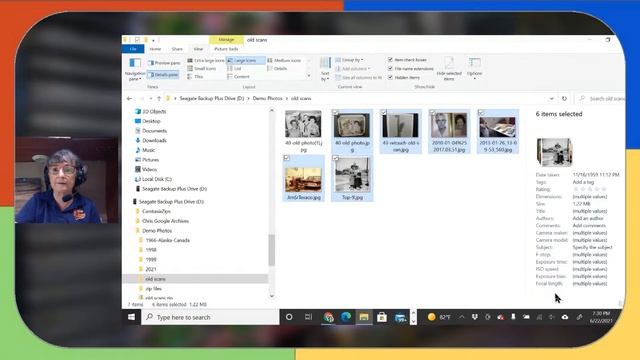Refresh the old scans folder
The height and width of the screenshot is (360, 640).
point(564,98)
